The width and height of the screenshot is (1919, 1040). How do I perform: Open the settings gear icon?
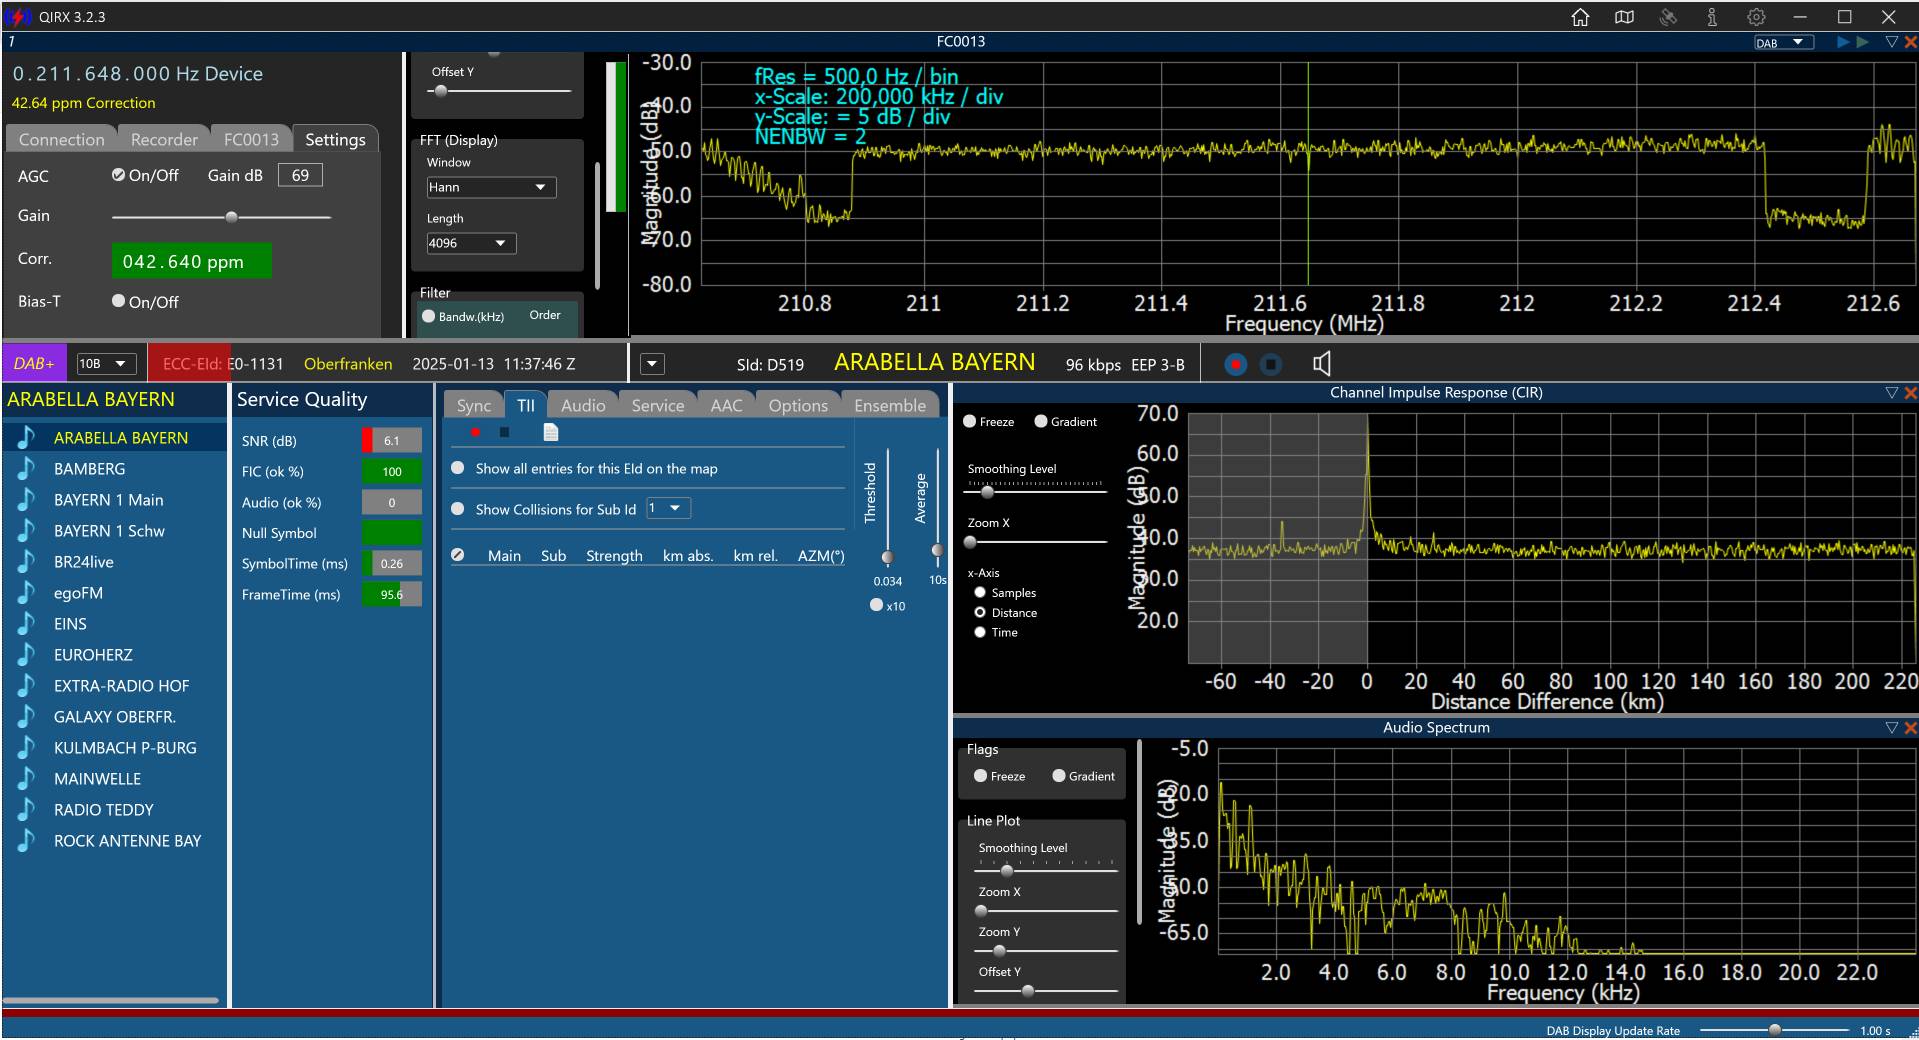[1756, 17]
